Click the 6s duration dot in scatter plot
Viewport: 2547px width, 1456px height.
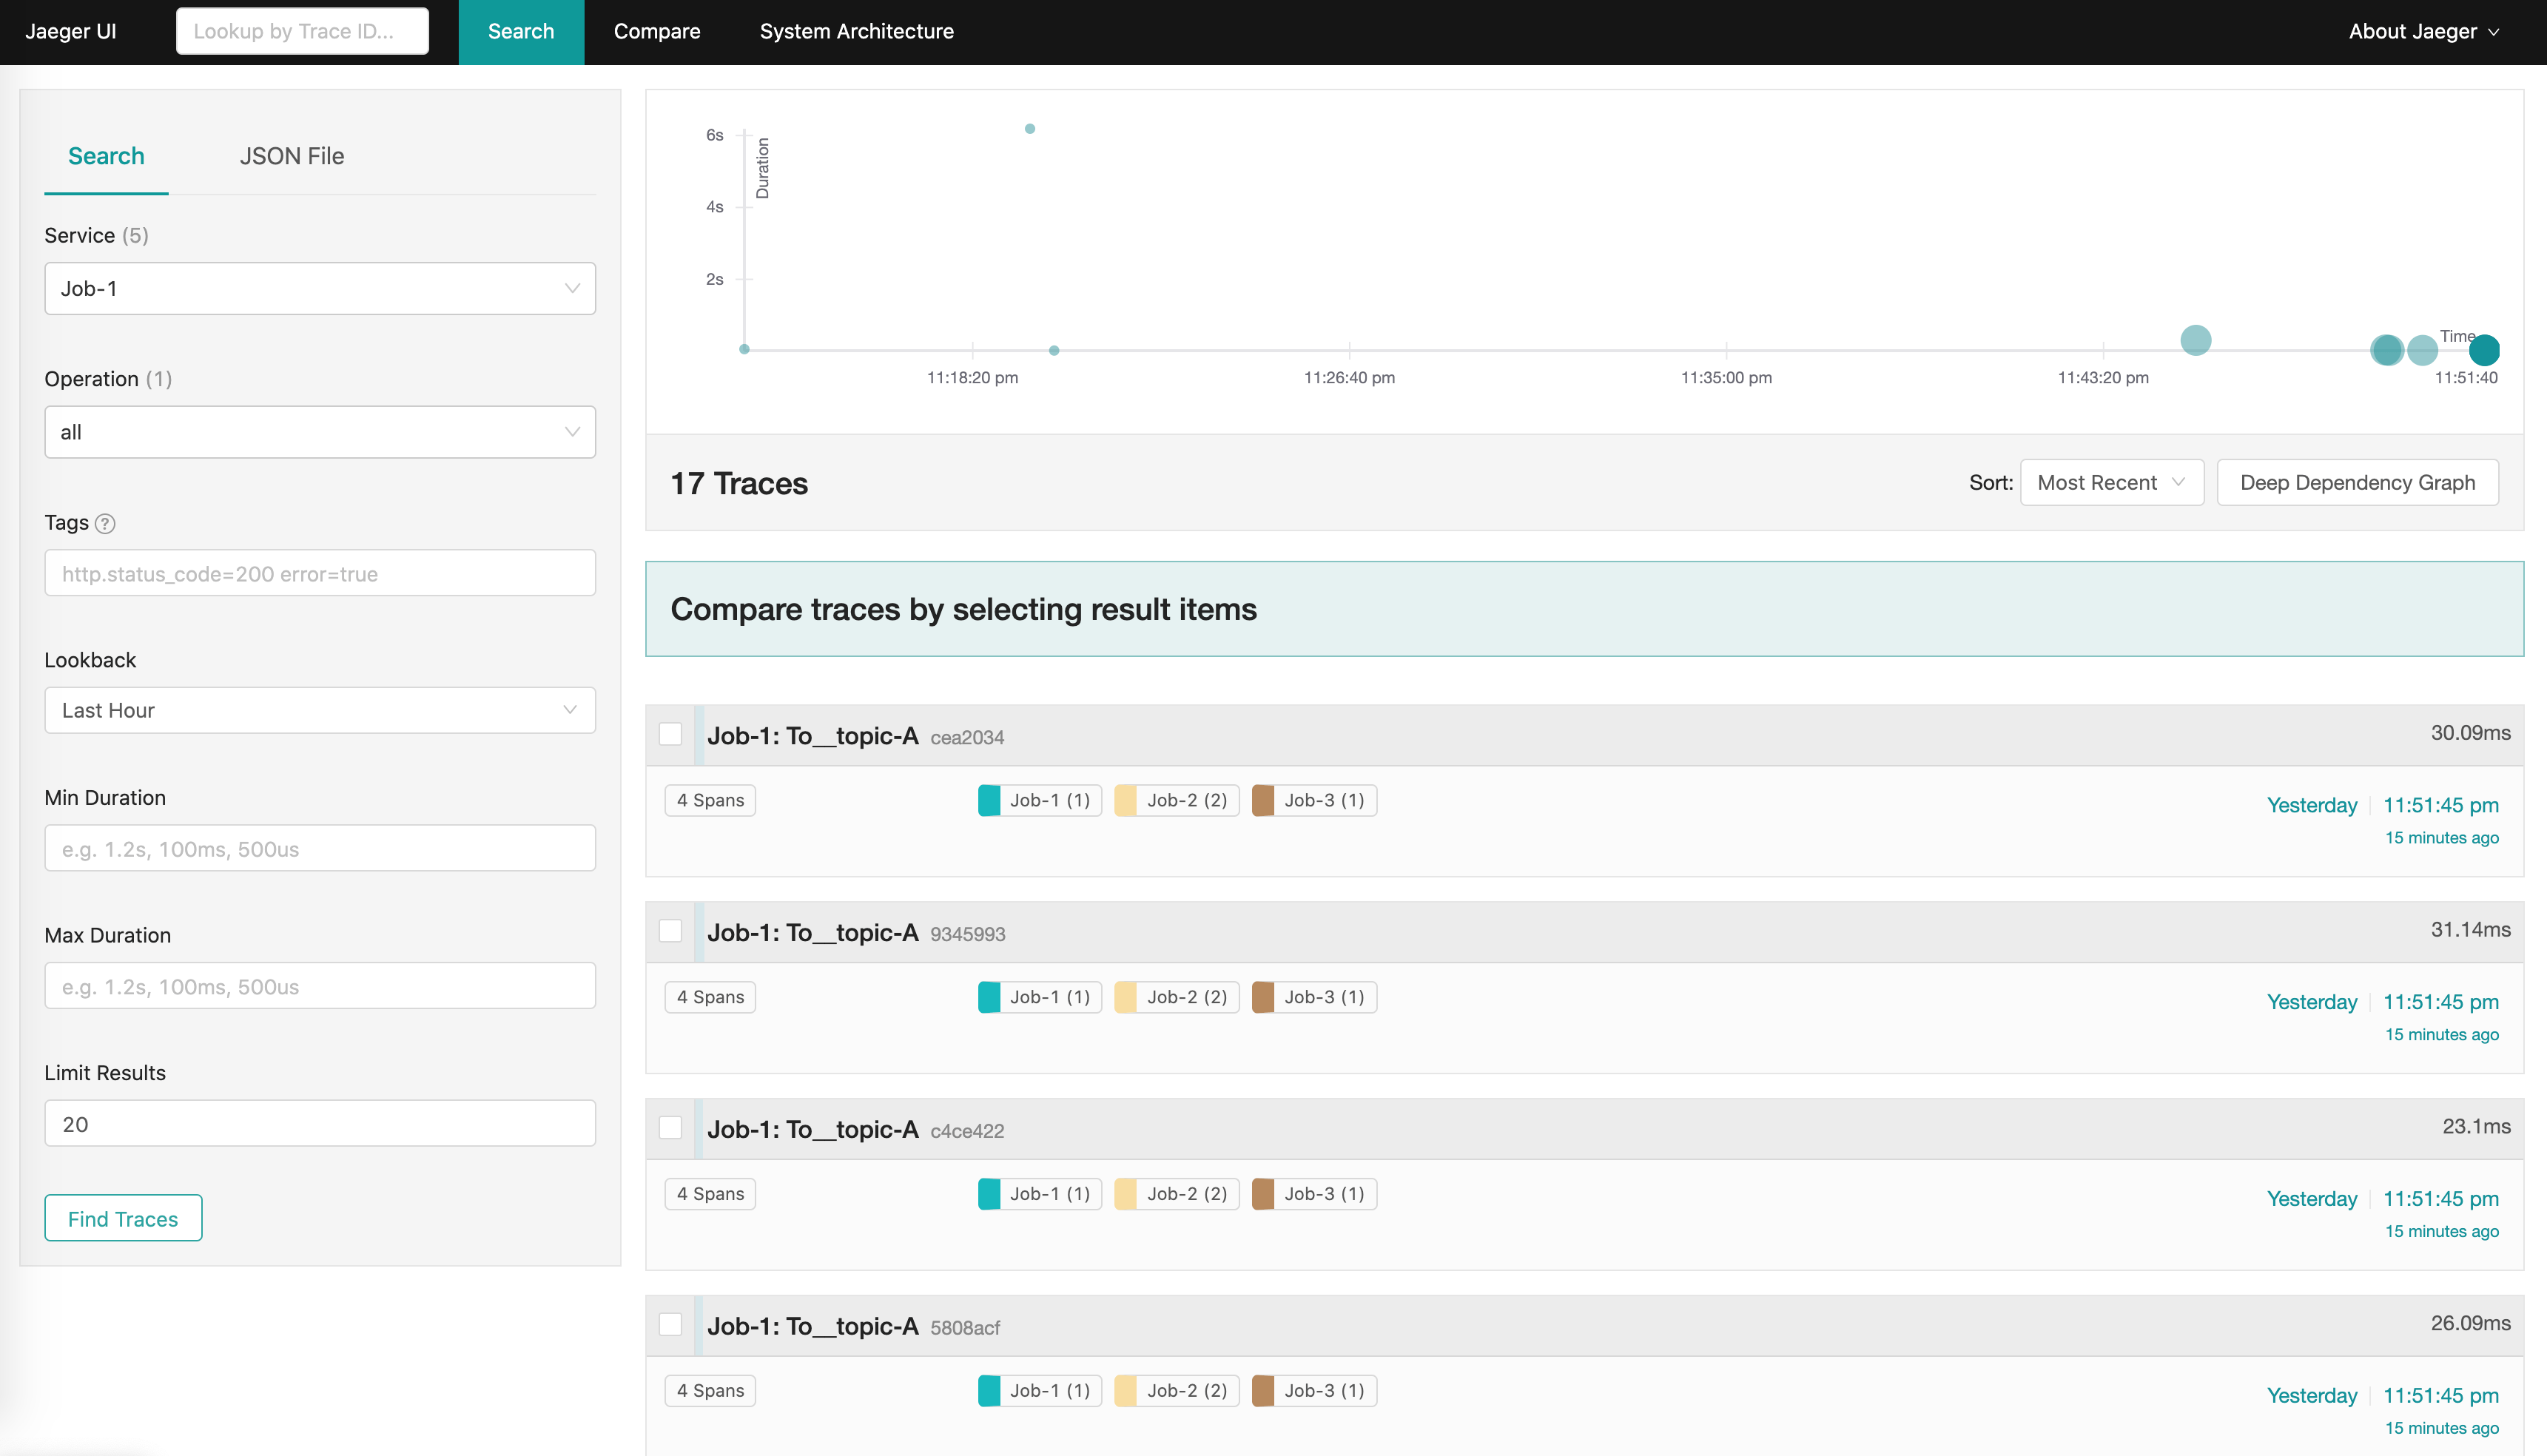click(1029, 129)
